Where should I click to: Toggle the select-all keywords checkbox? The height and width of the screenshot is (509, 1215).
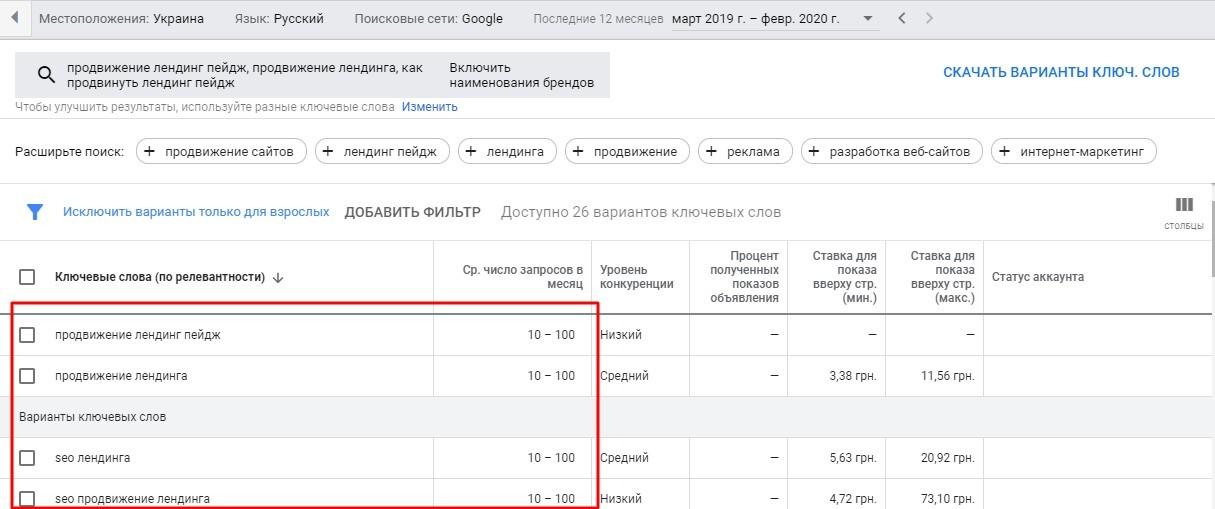pos(27,277)
